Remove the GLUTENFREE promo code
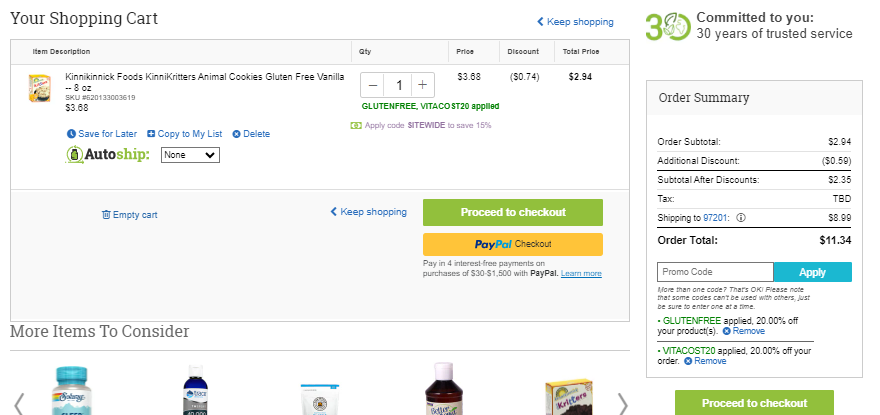The height and width of the screenshot is (415, 880). (x=744, y=331)
